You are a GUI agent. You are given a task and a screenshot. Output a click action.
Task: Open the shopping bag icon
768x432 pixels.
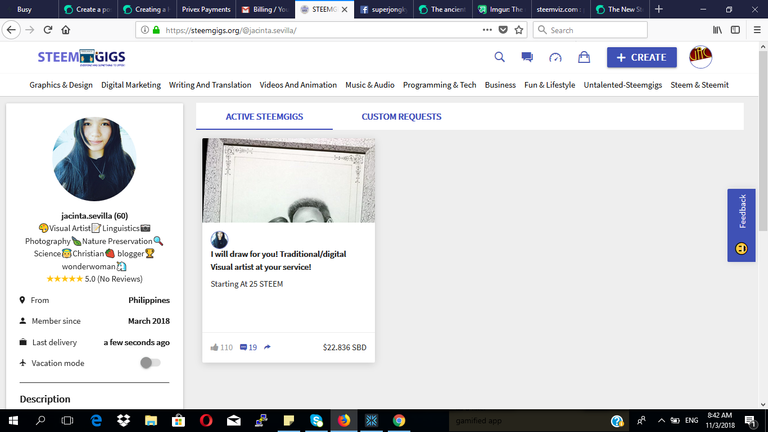coord(584,57)
